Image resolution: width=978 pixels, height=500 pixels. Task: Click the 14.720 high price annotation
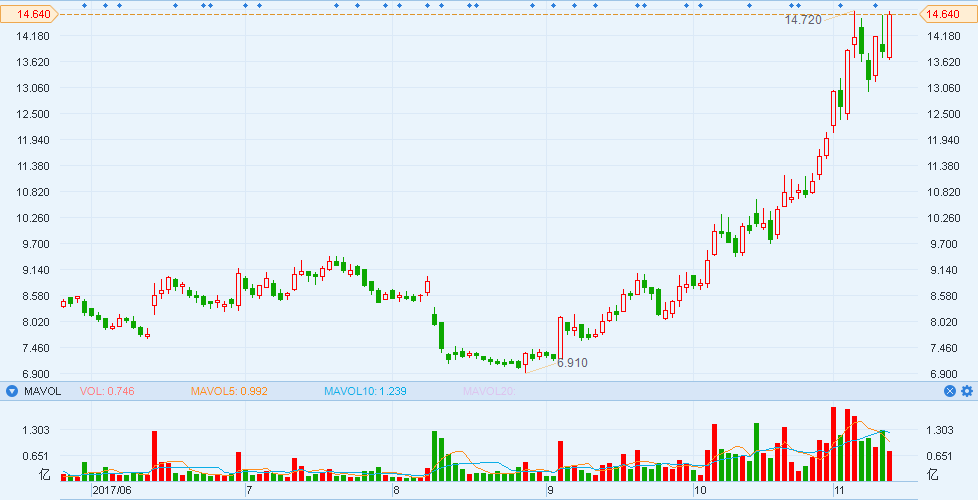pyautogui.click(x=803, y=20)
